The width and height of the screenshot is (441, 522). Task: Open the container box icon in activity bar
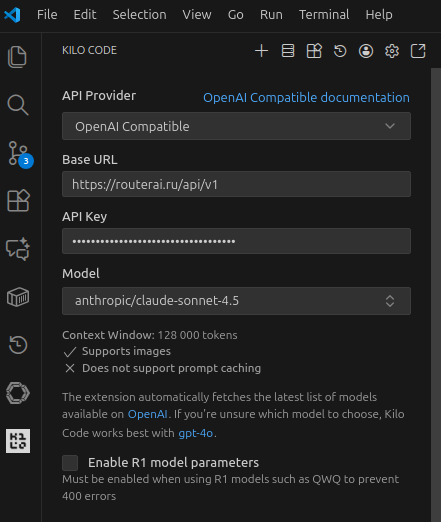tap(18, 297)
